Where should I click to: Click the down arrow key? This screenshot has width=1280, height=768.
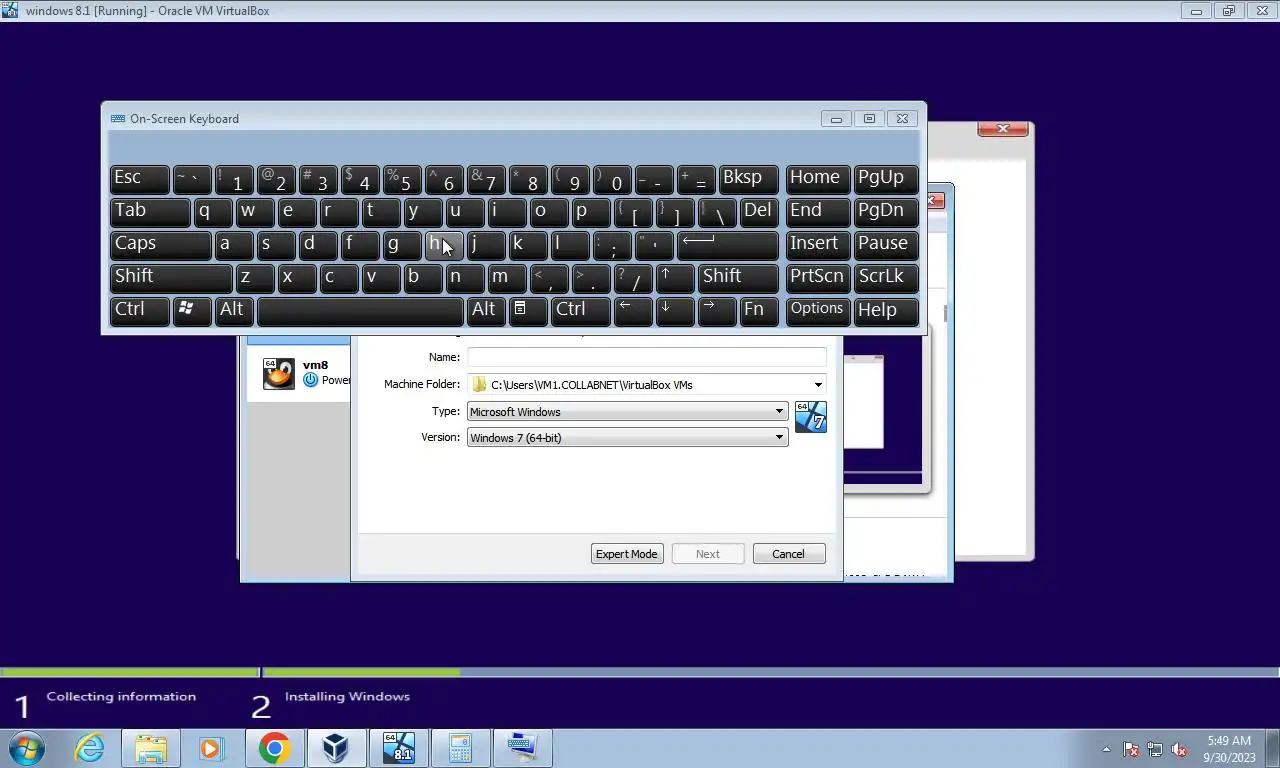[675, 311]
